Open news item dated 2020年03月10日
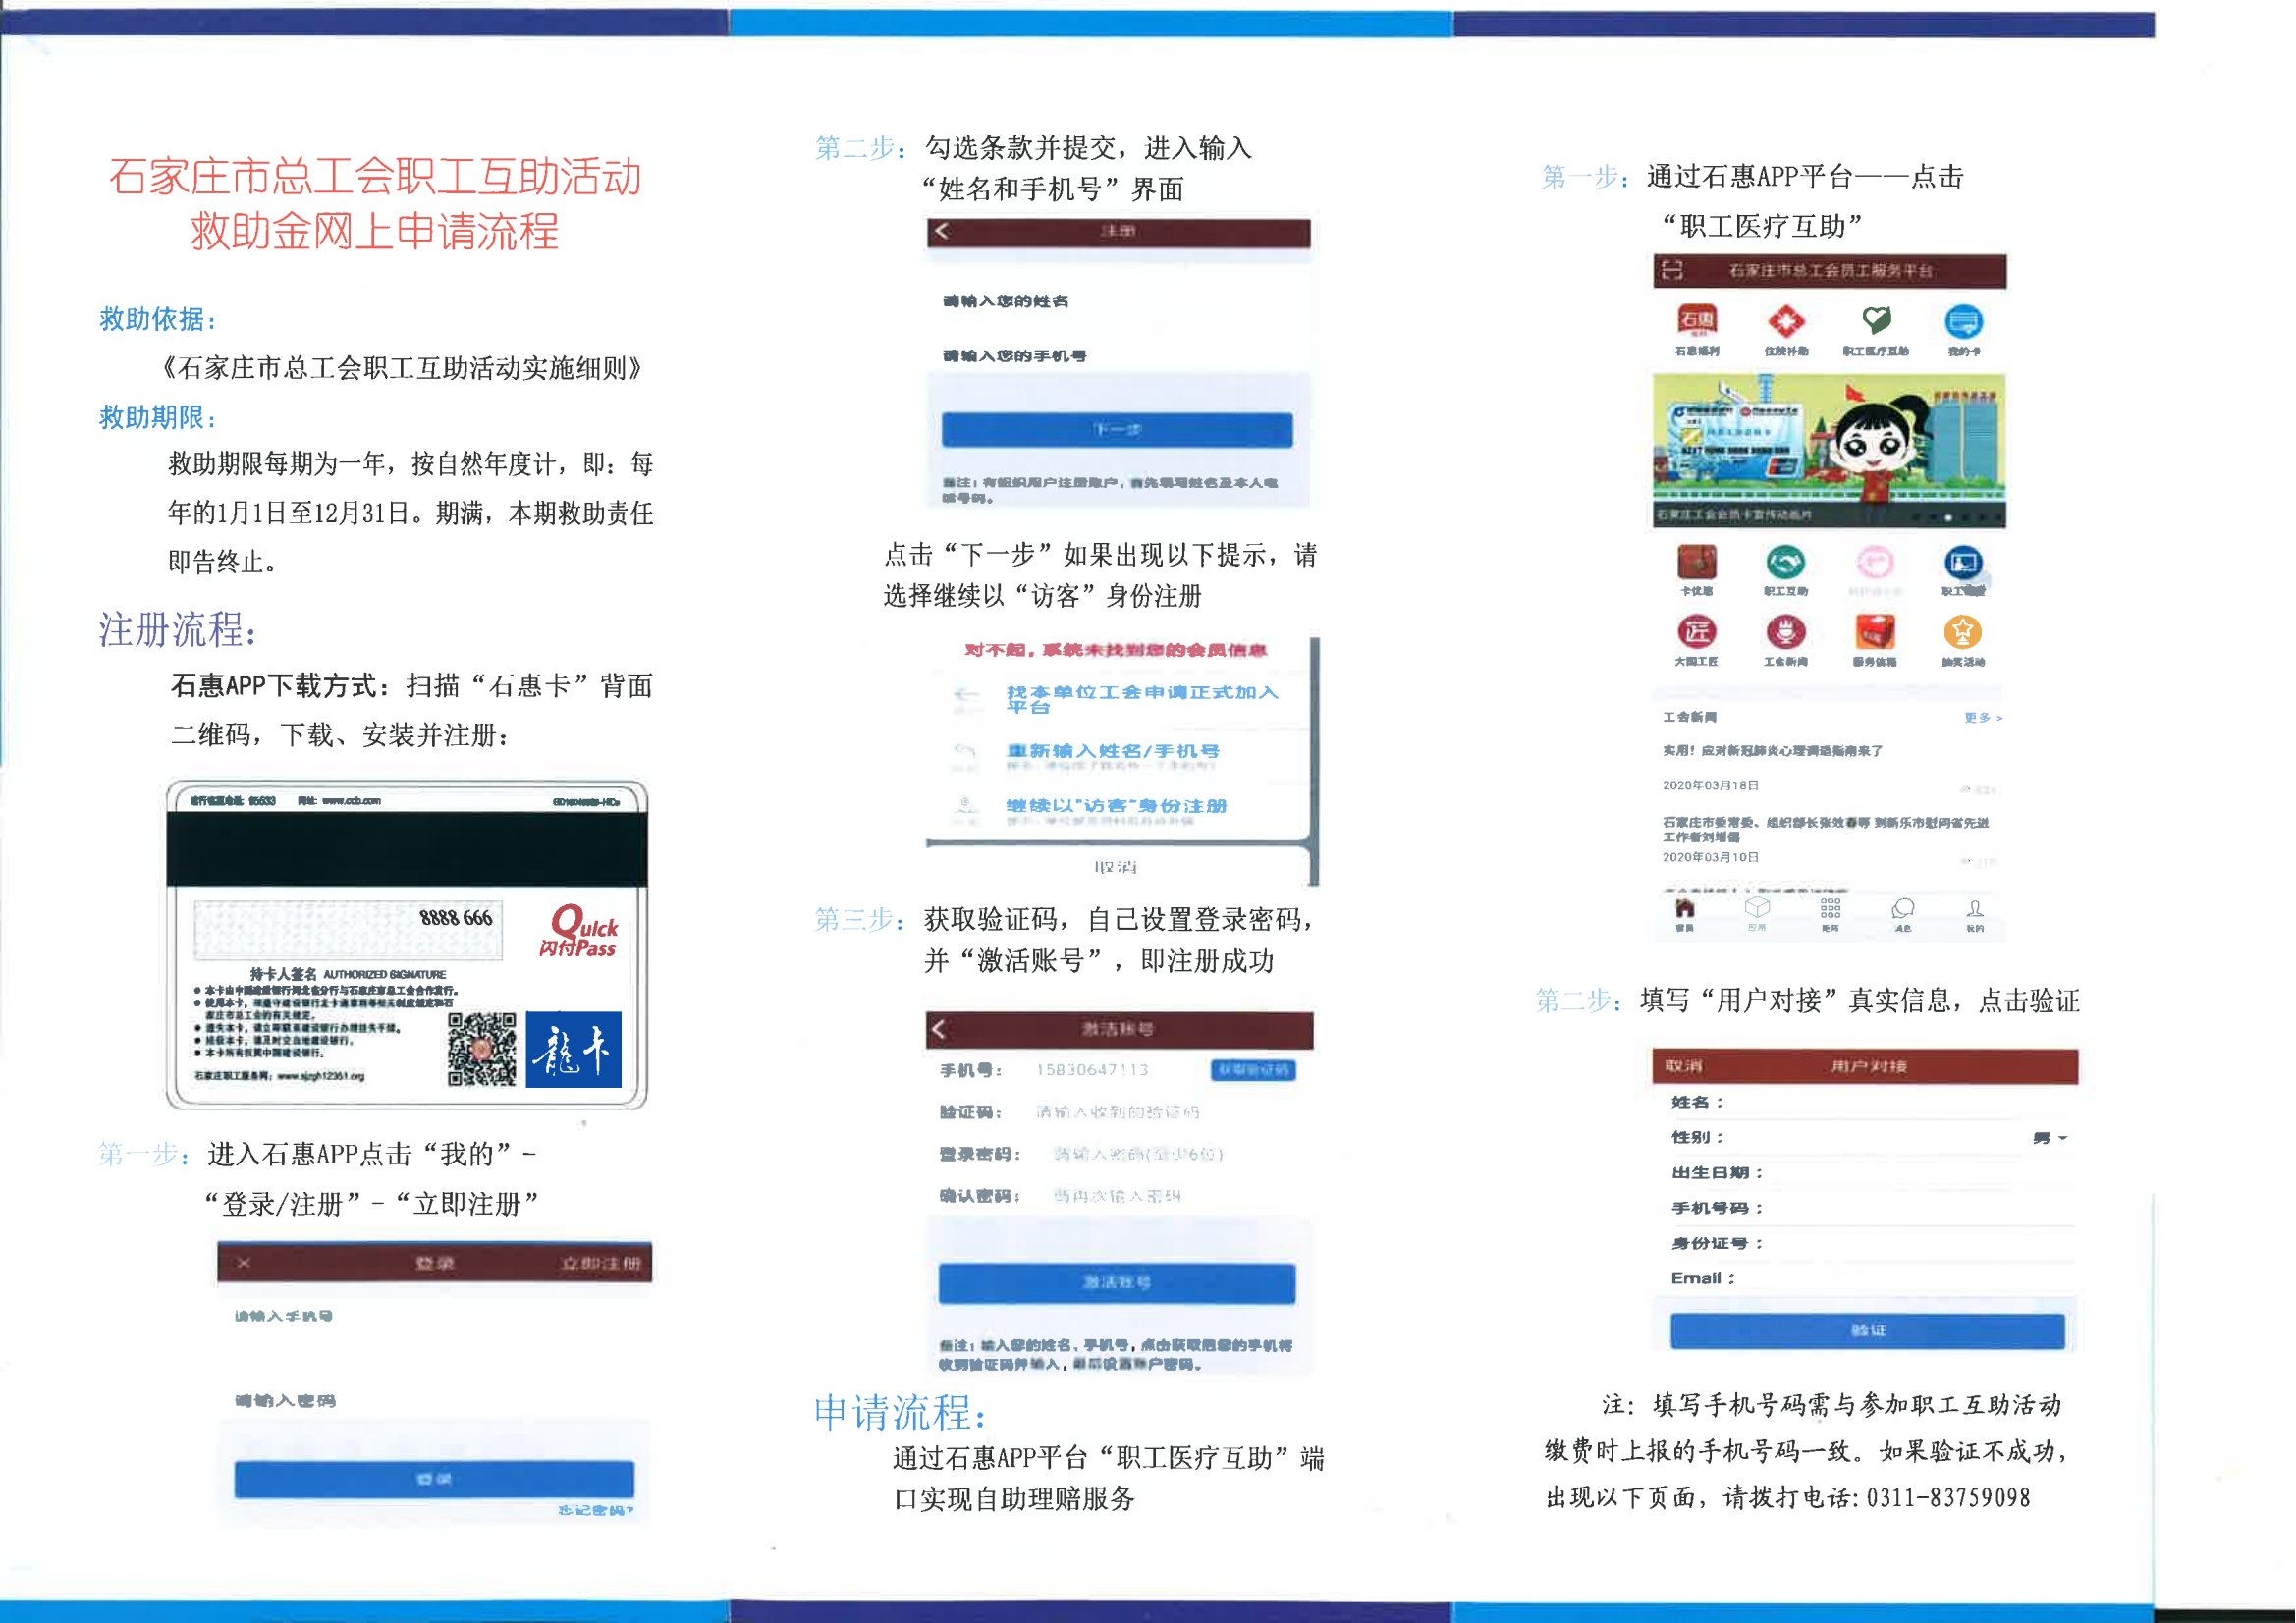Screen dimensions: 2296x1623 (x=1826, y=840)
